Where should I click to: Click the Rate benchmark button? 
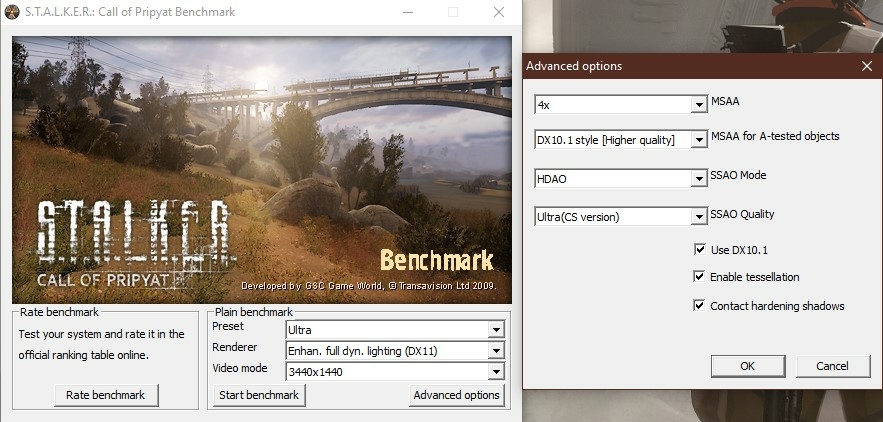tap(106, 395)
